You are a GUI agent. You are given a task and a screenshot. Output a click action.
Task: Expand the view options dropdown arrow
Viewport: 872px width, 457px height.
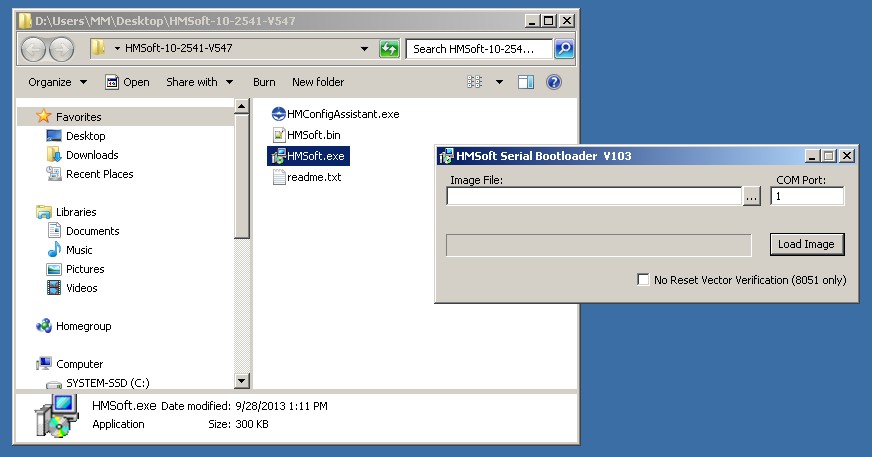pyautogui.click(x=499, y=82)
